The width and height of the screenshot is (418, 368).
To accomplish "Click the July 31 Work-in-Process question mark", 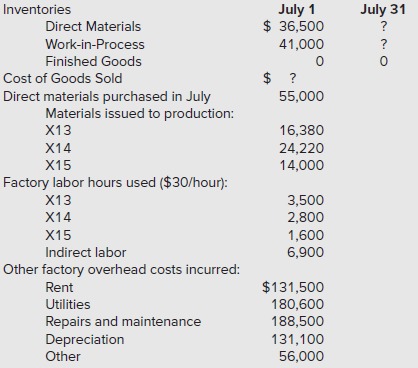I will pyautogui.click(x=384, y=44).
